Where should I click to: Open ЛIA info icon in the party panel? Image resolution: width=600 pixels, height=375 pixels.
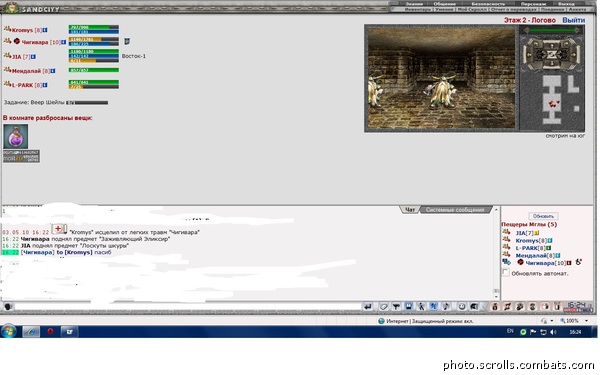point(33,57)
